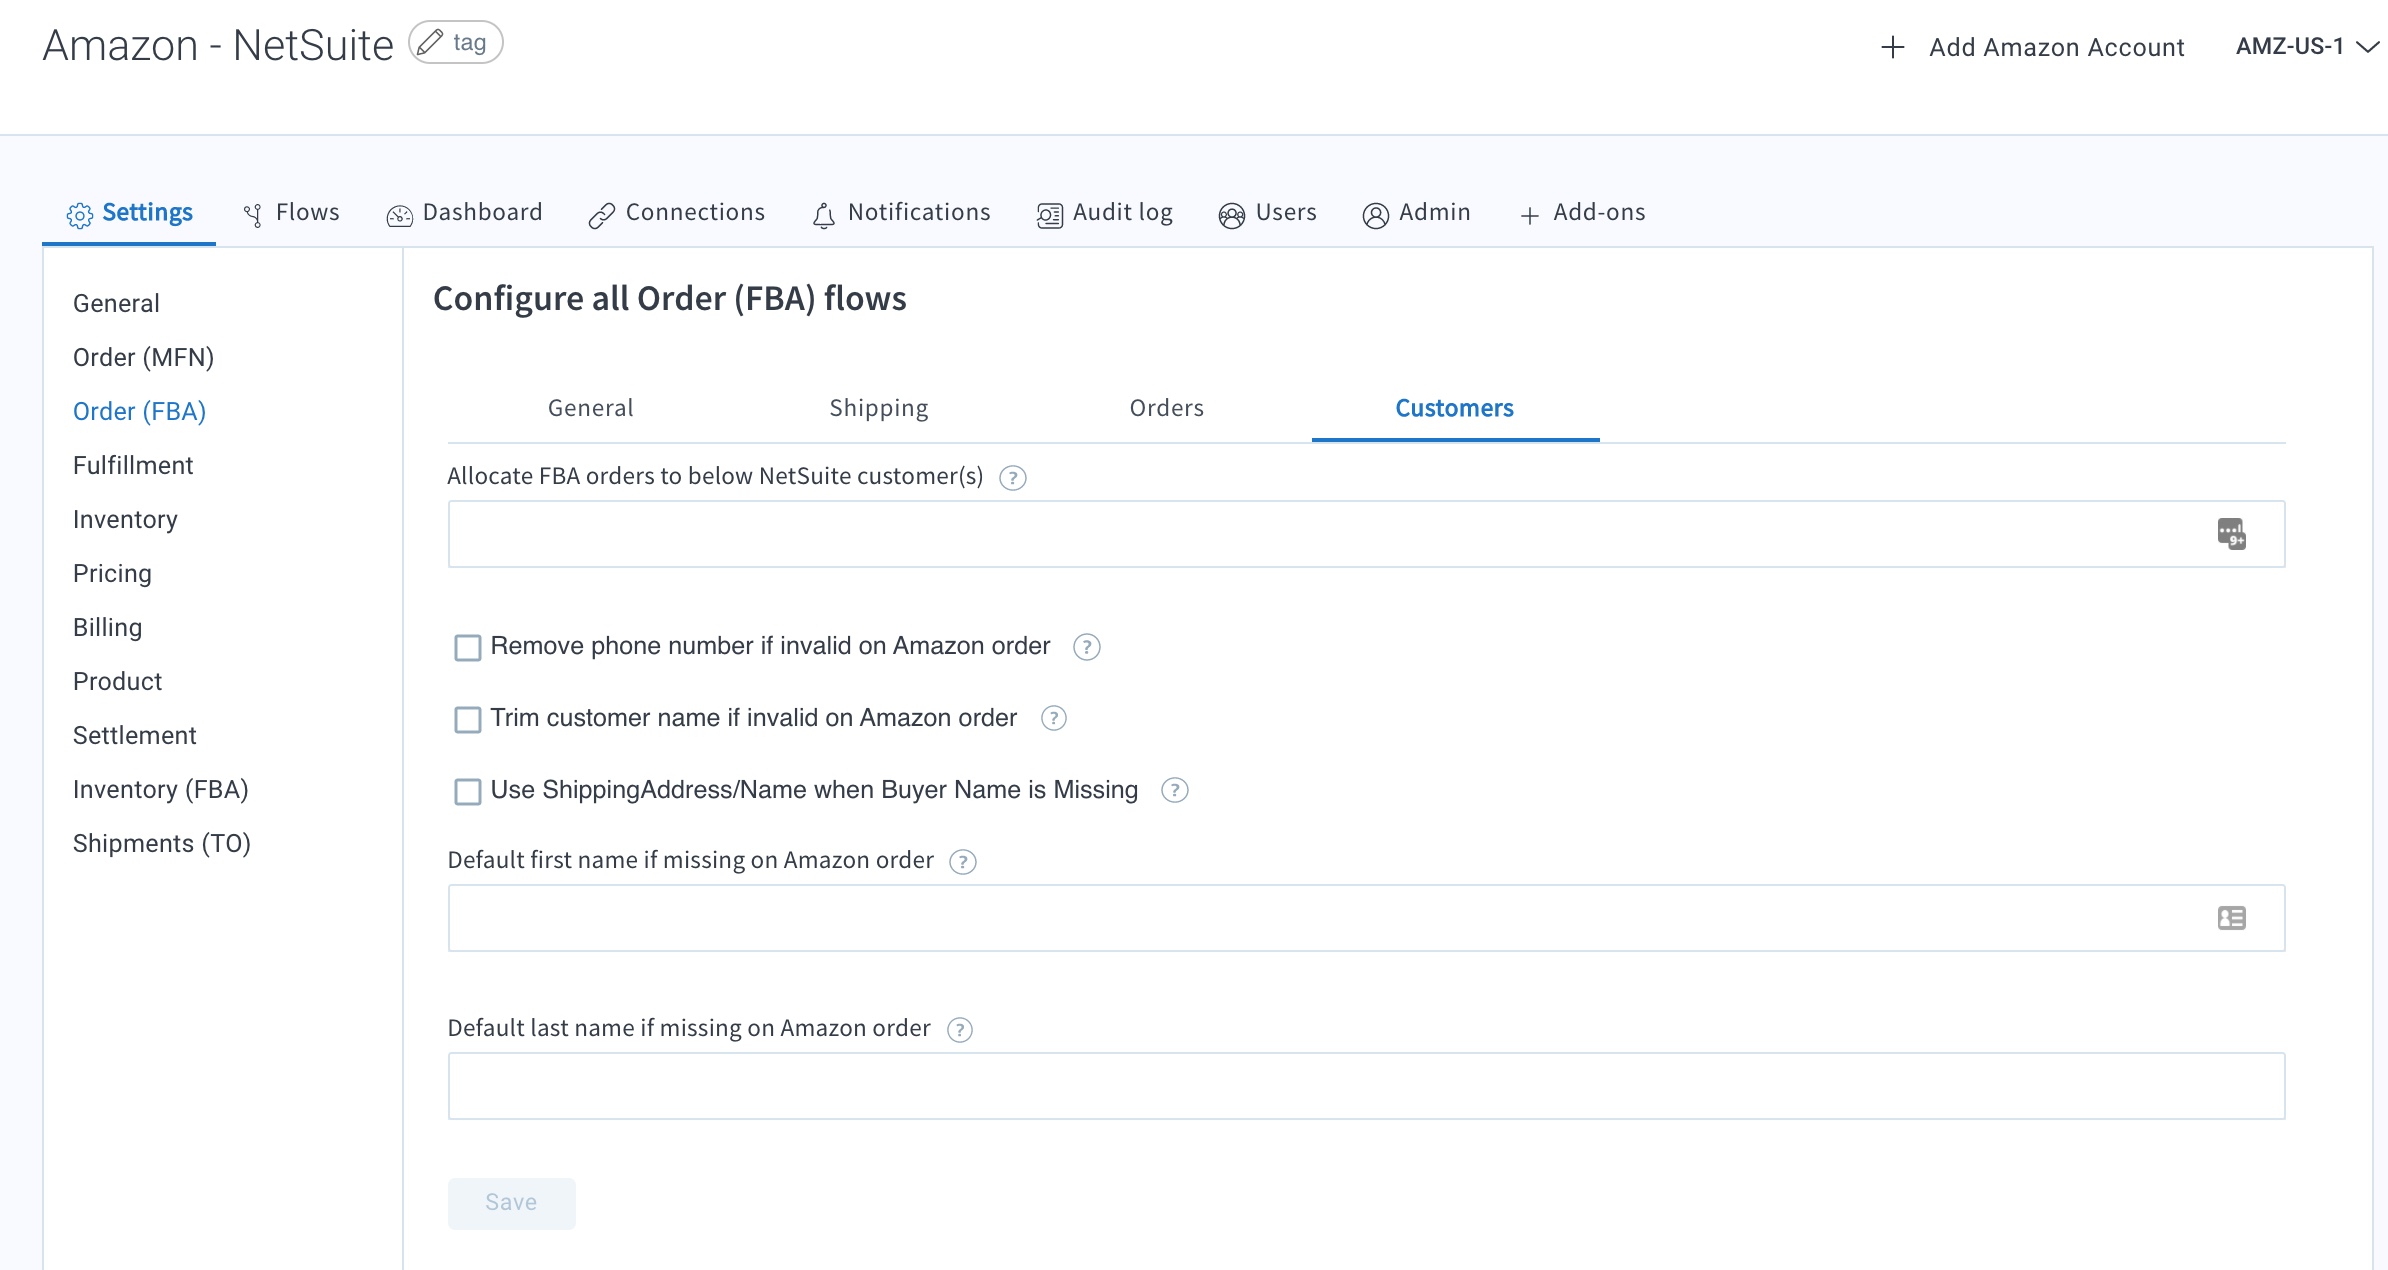The image size is (2388, 1270).
Task: Open help for Default last name field
Action: (x=960, y=1029)
